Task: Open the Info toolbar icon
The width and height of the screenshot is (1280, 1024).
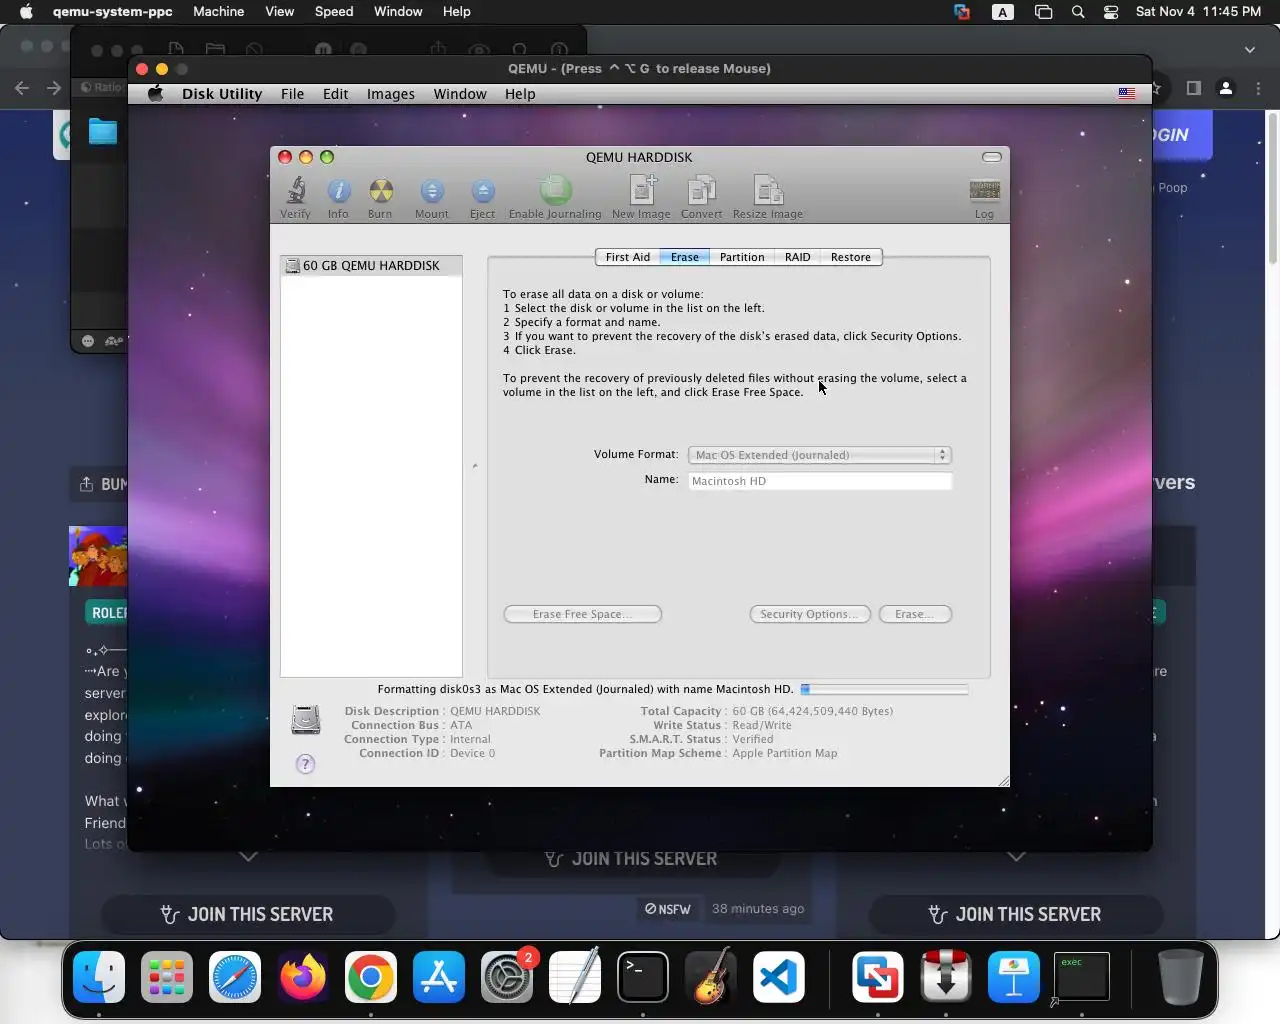Action: click(338, 197)
